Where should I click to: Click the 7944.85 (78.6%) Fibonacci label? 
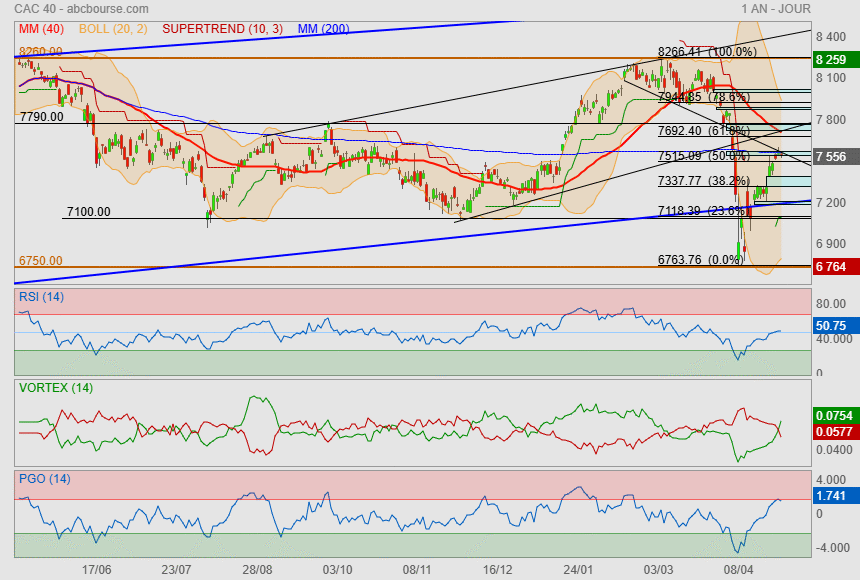tap(704, 97)
